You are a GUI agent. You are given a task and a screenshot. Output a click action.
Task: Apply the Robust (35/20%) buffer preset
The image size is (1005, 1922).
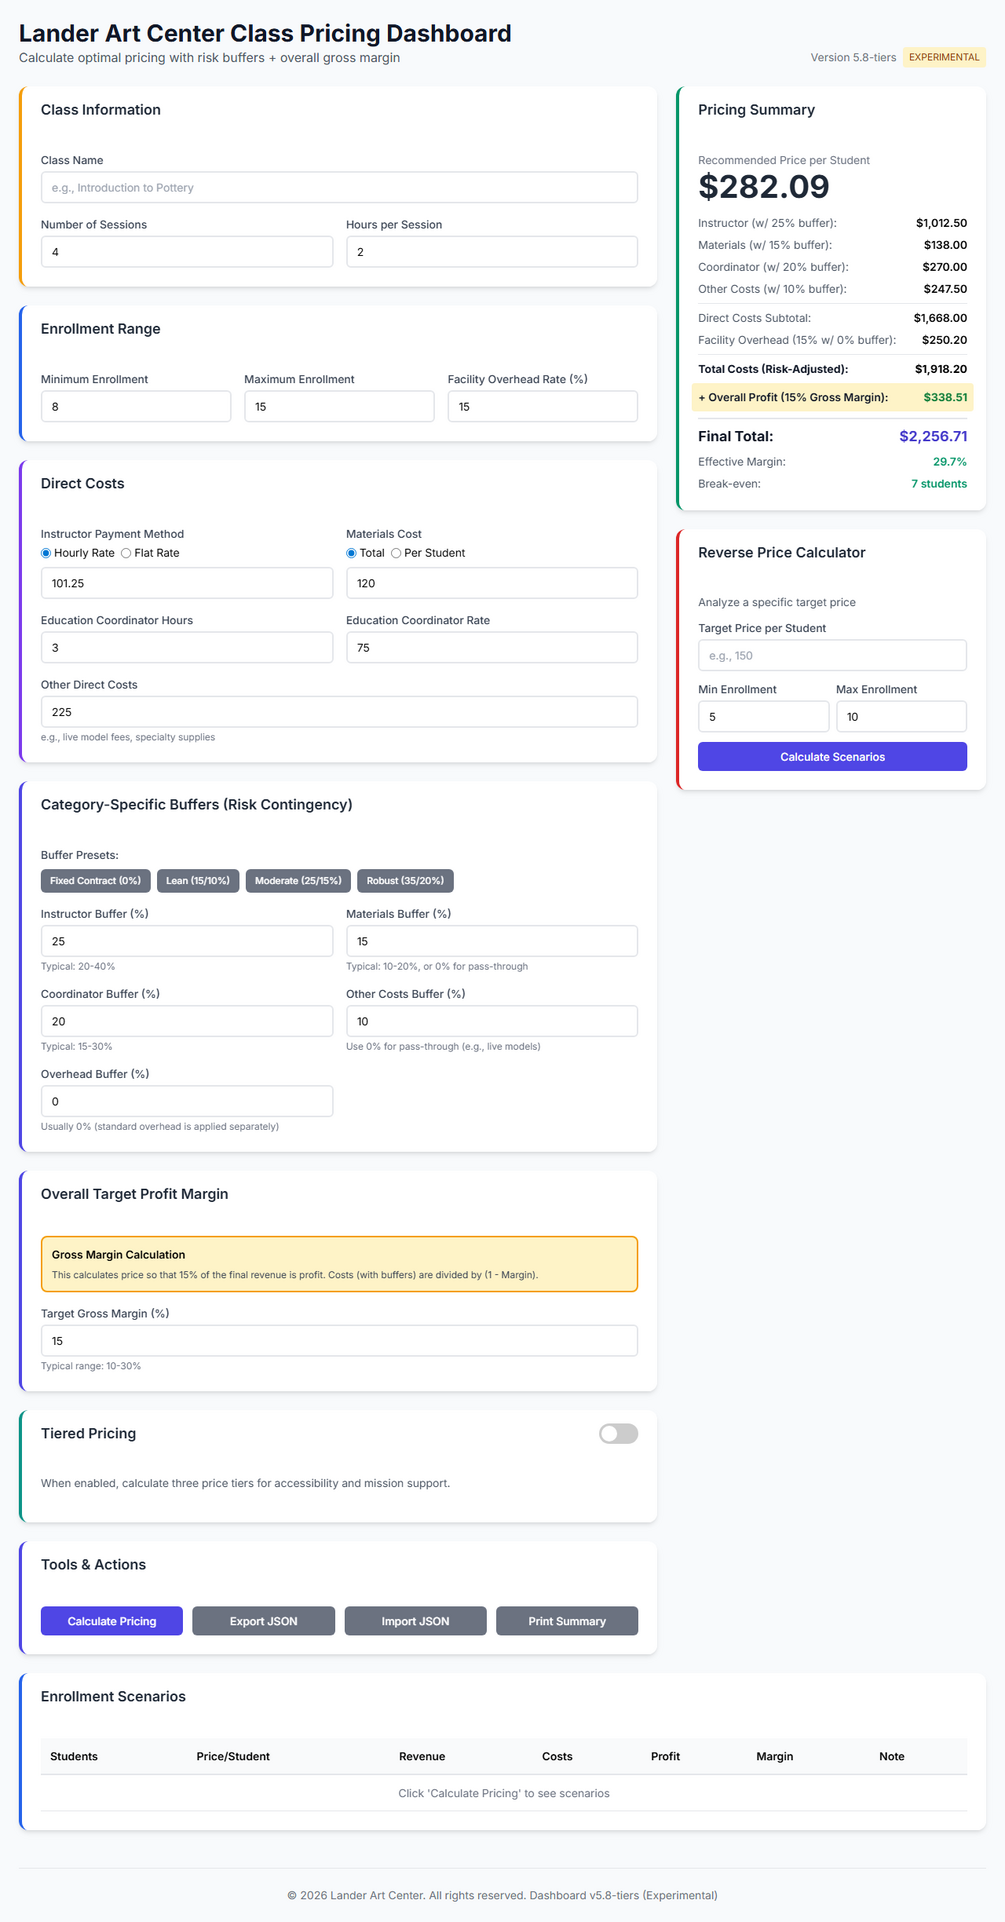pos(405,881)
